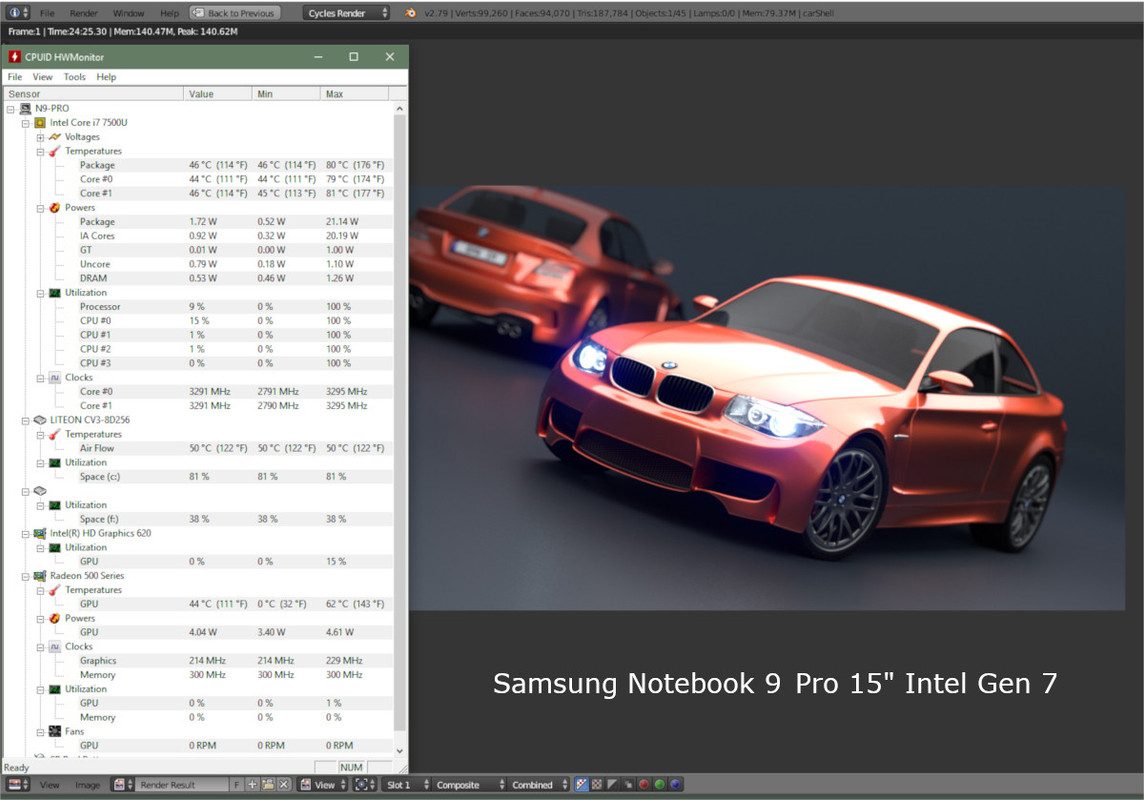Show alpha channel only
Image resolution: width=1144 pixels, height=800 pixels.
[x=613, y=785]
